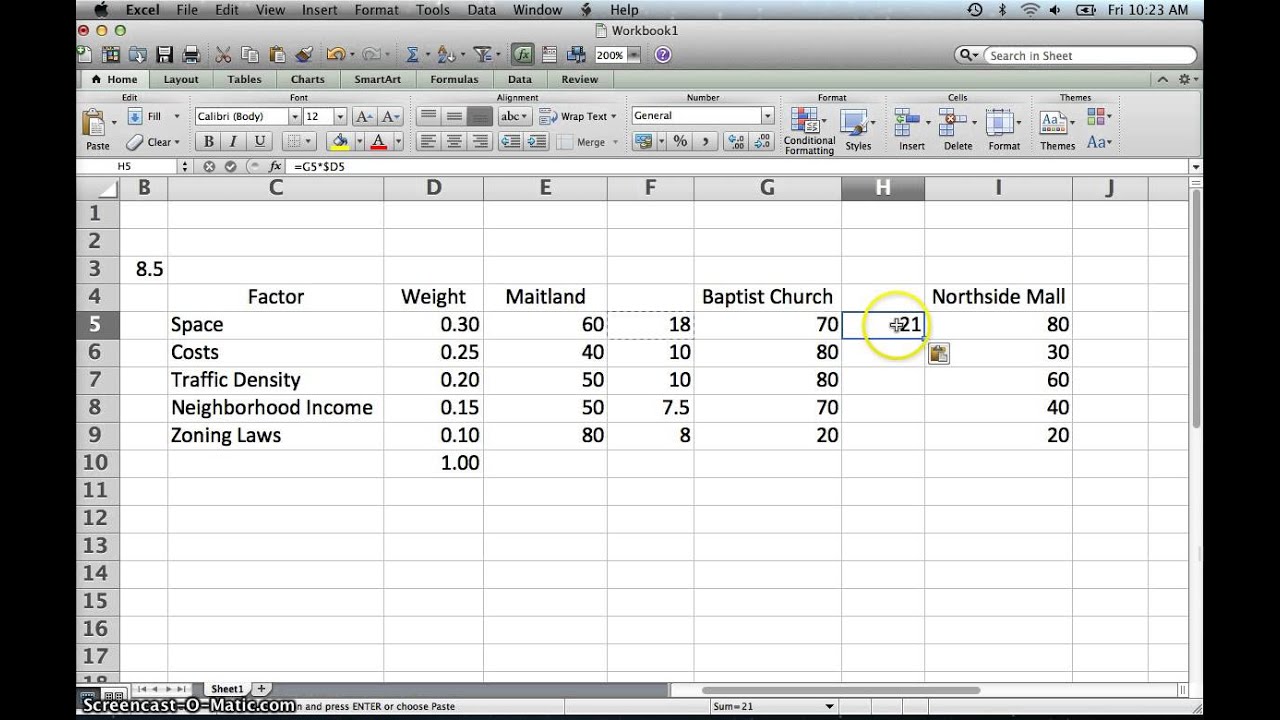Click the cell Format button
This screenshot has width=1280, height=720.
click(1004, 130)
